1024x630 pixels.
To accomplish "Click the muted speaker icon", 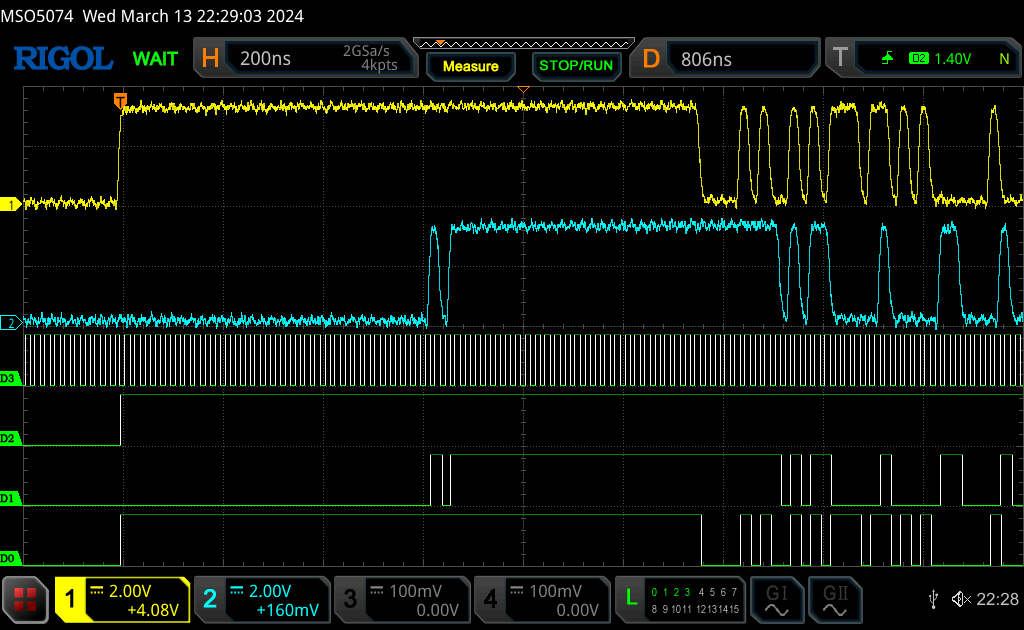I will [x=961, y=599].
